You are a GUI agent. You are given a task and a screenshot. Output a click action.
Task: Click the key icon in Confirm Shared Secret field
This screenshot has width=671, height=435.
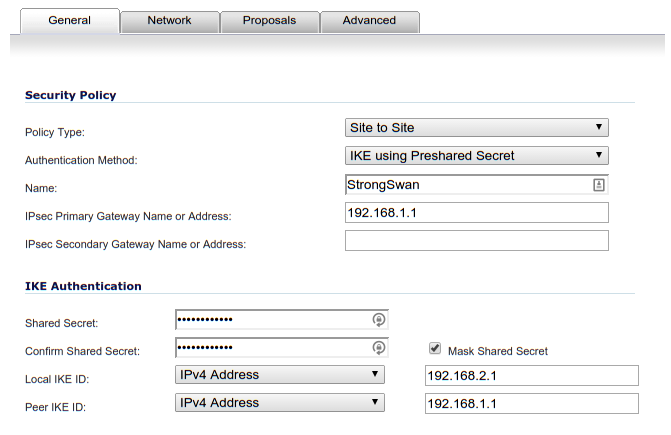[379, 348]
